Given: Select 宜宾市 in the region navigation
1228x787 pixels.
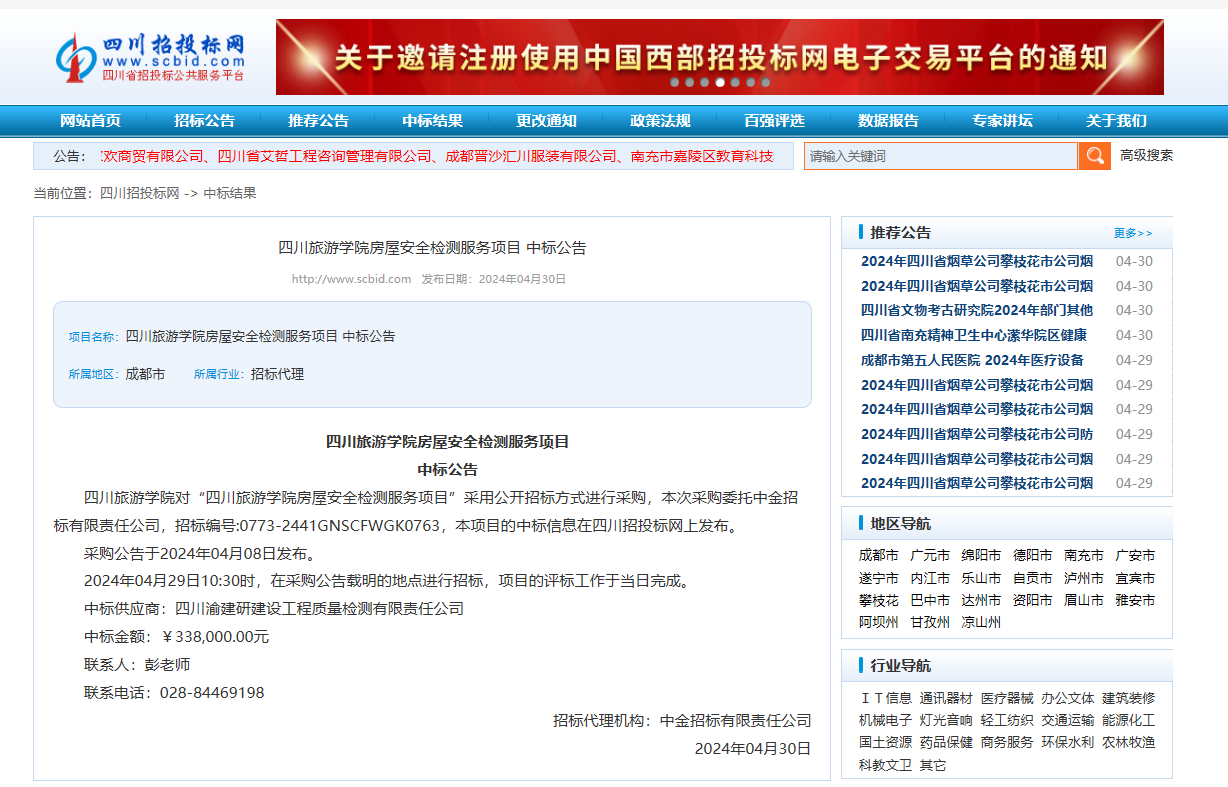Looking at the screenshot, I should pyautogui.click(x=1135, y=578).
